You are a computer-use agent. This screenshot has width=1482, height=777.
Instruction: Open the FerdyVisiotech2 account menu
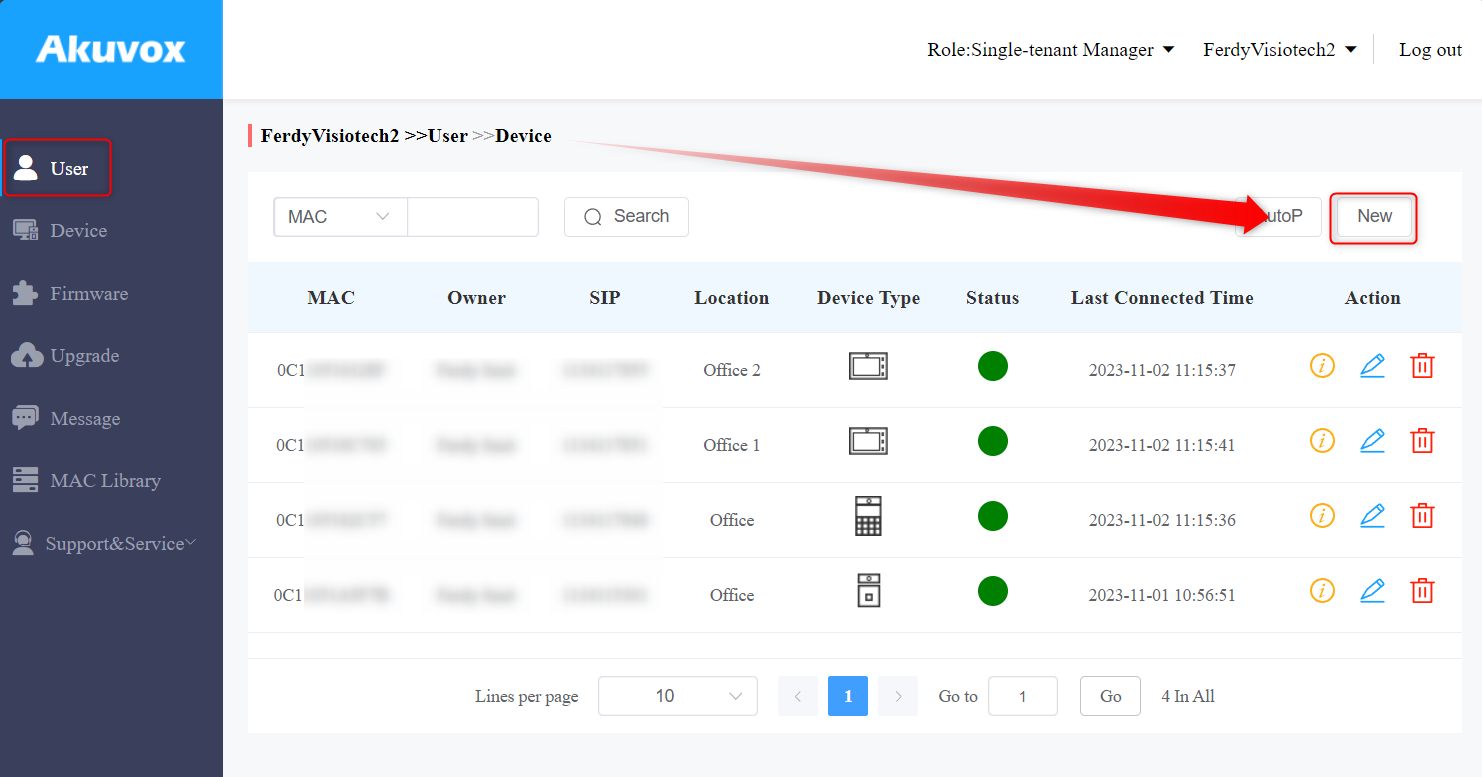1279,49
